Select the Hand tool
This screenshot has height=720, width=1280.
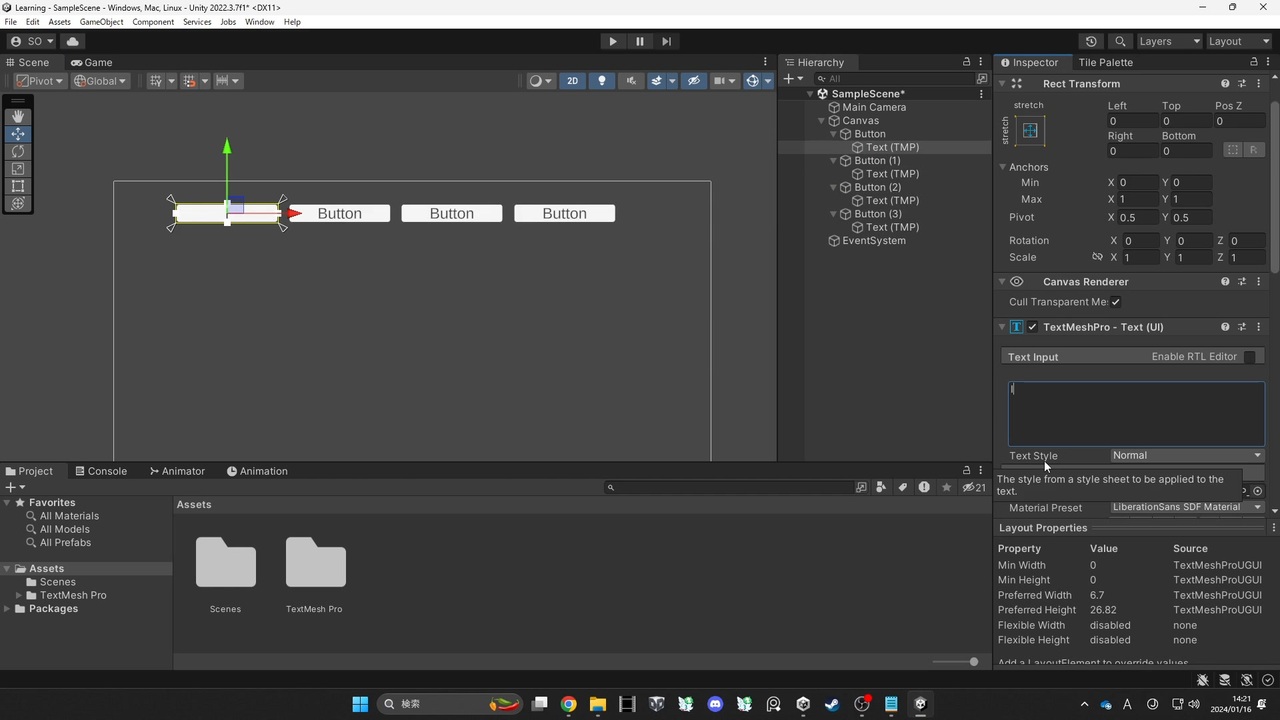pos(17,115)
